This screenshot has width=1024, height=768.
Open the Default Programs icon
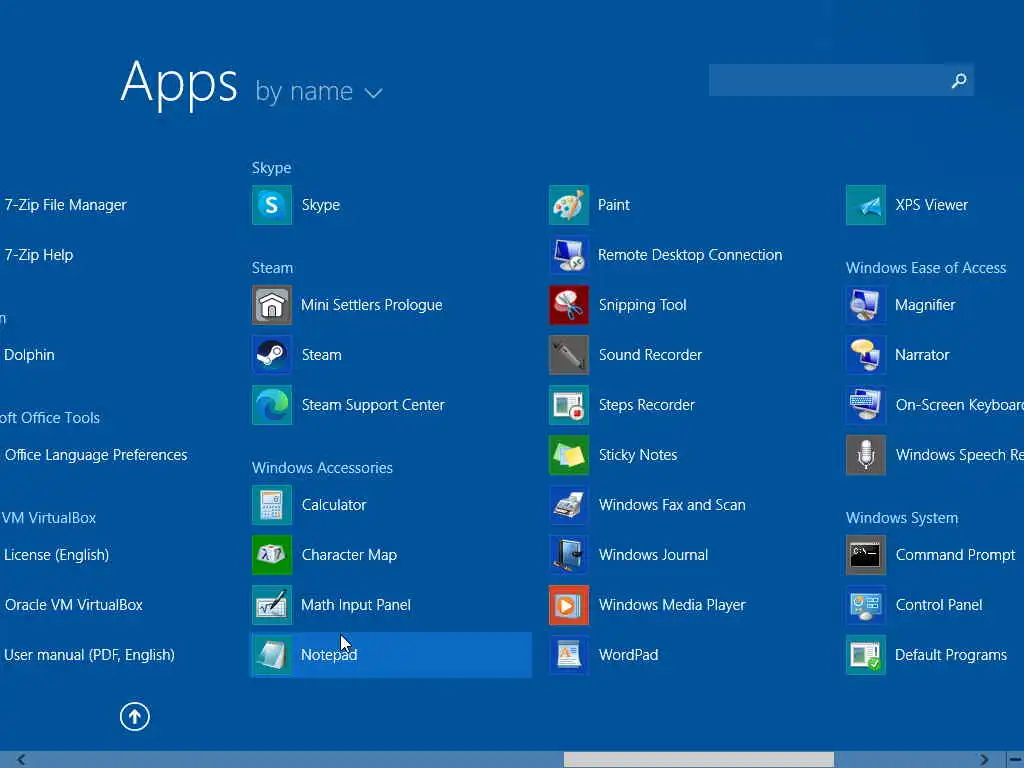click(x=866, y=655)
